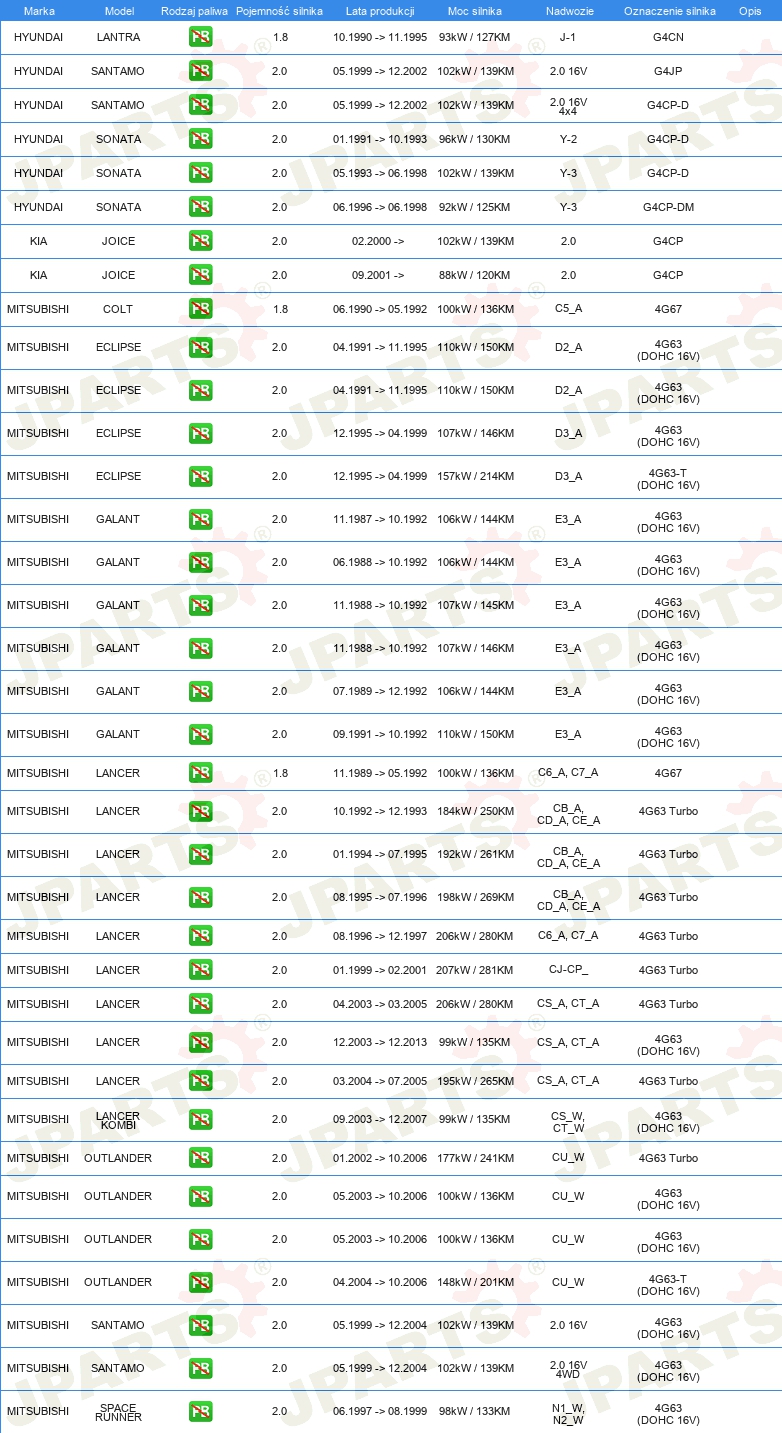Click the PB icon for Lancer 184kW / 250KM
This screenshot has height=1433, width=782.
tap(200, 812)
